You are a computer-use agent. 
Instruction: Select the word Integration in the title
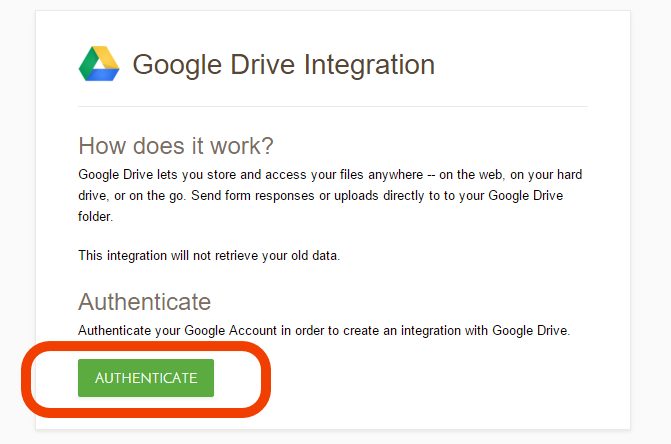pyautogui.click(x=369, y=65)
